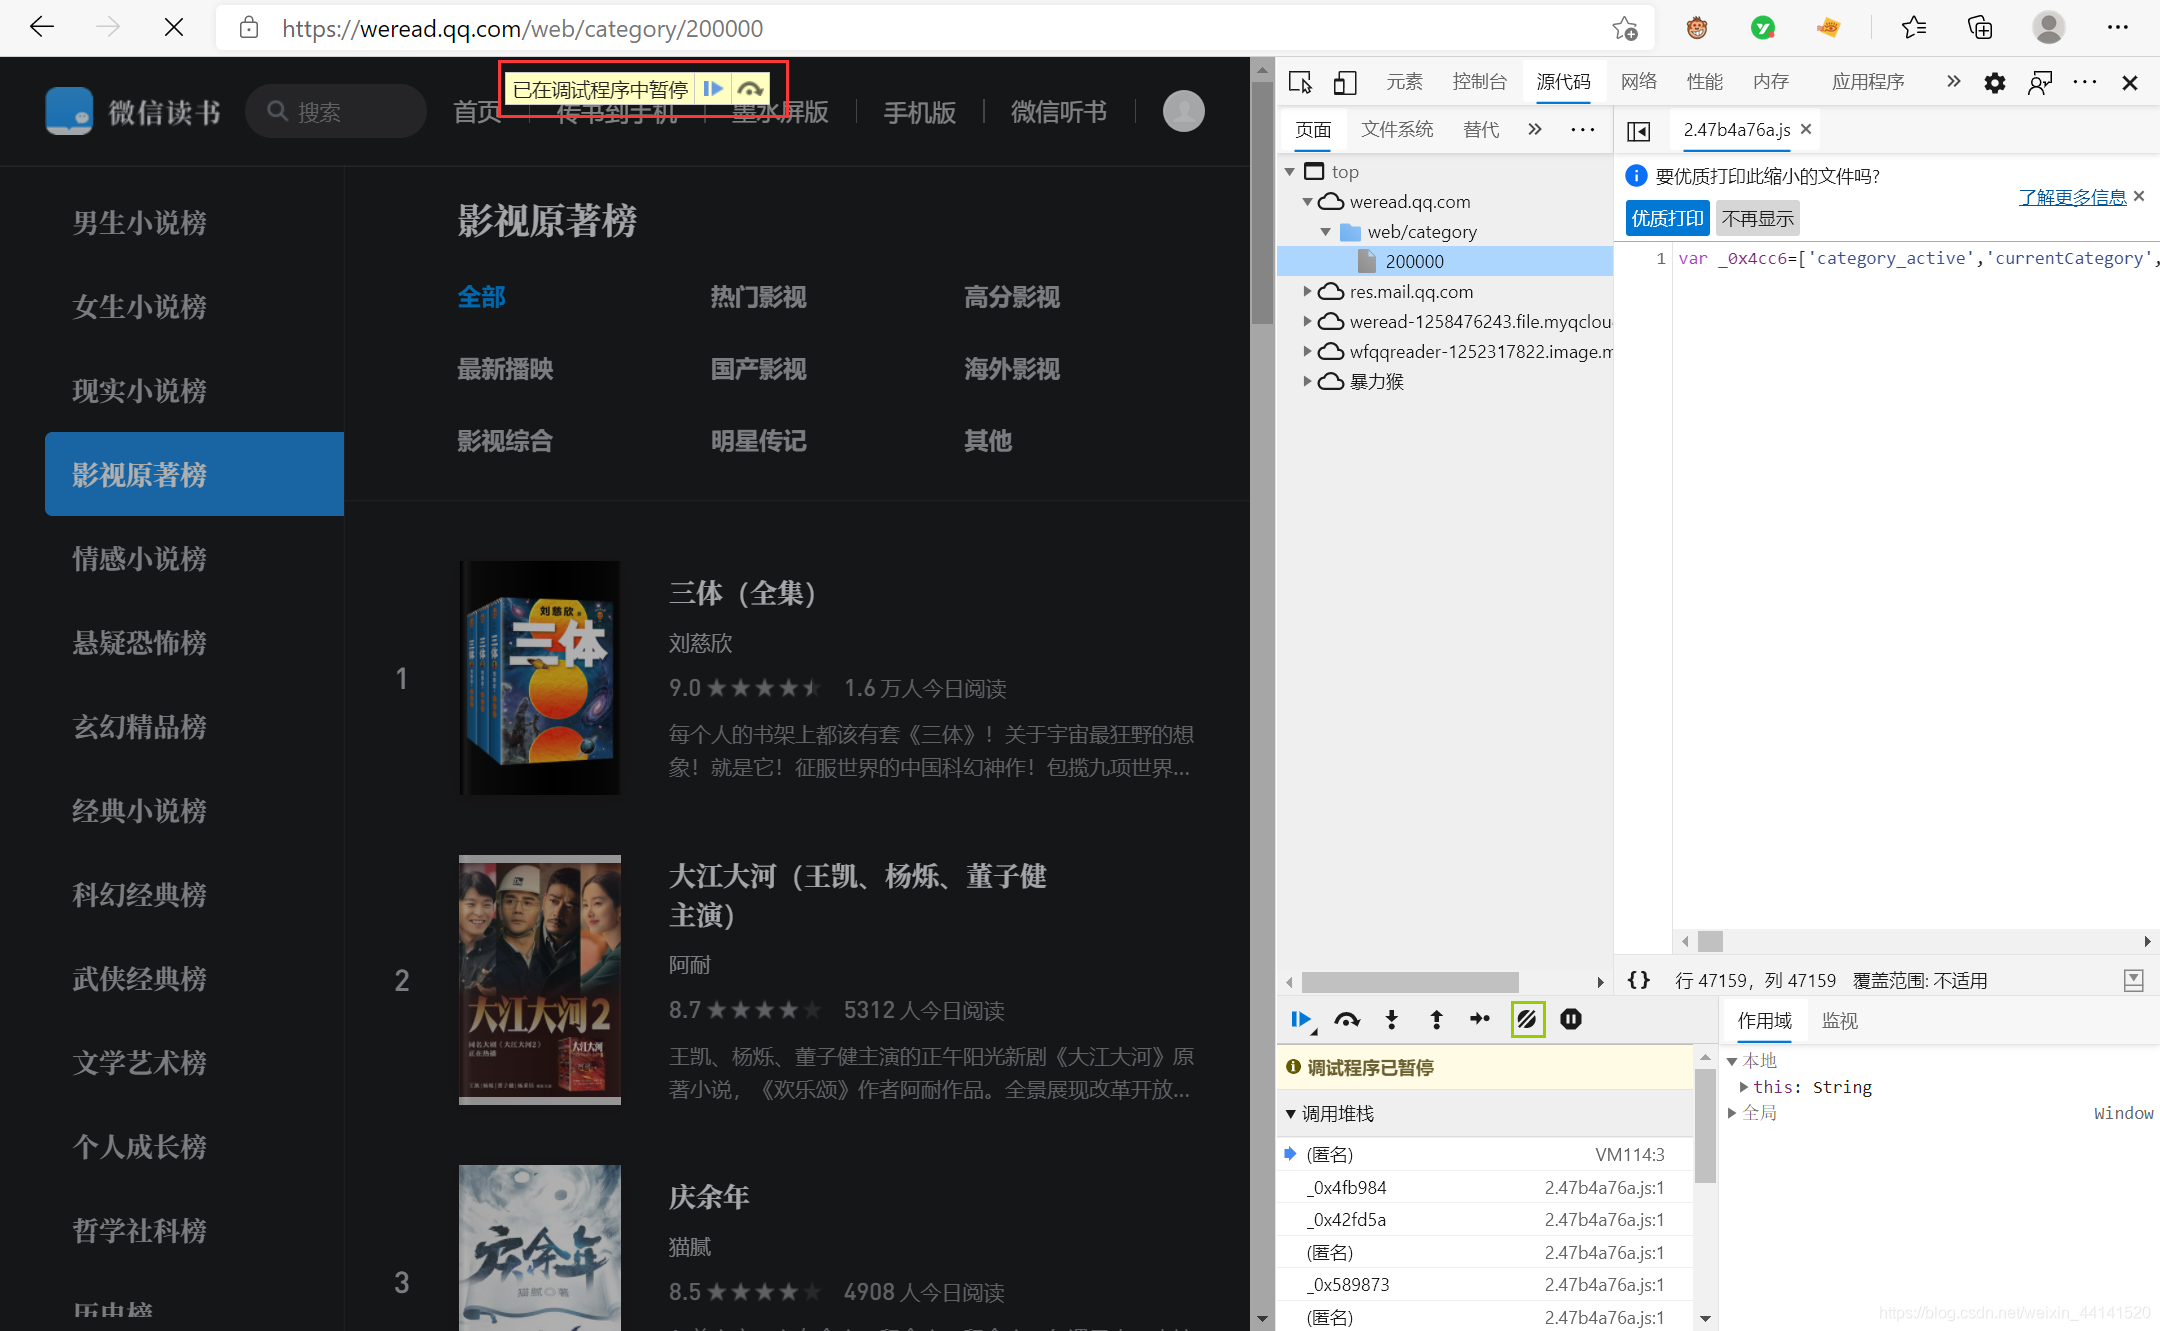The height and width of the screenshot is (1331, 2160).
Task: Open browser settings and more menu
Action: click(x=2118, y=28)
